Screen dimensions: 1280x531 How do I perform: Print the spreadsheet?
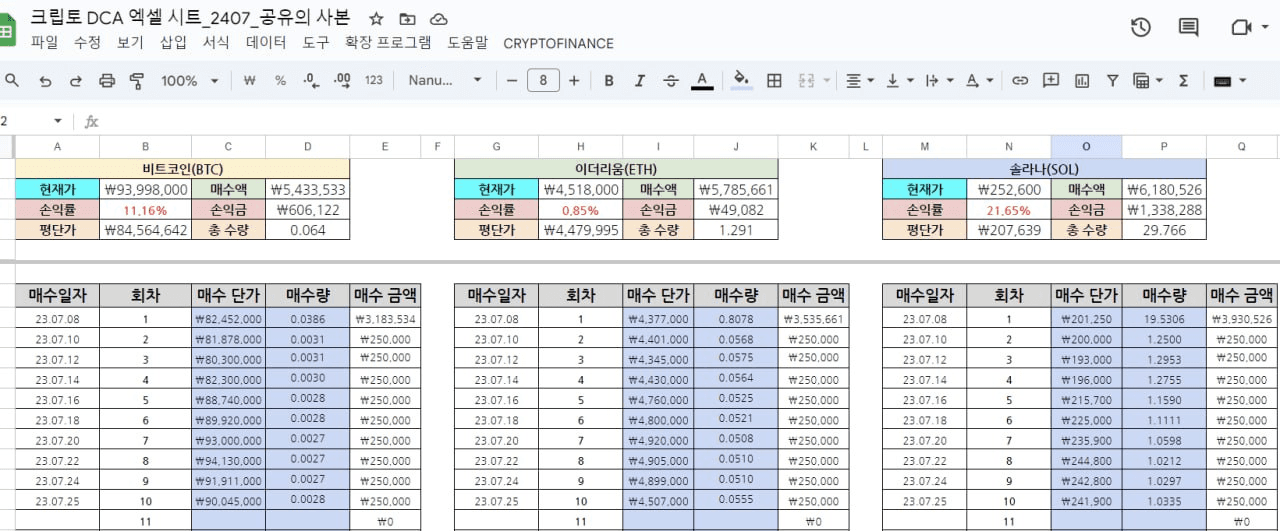coord(107,81)
